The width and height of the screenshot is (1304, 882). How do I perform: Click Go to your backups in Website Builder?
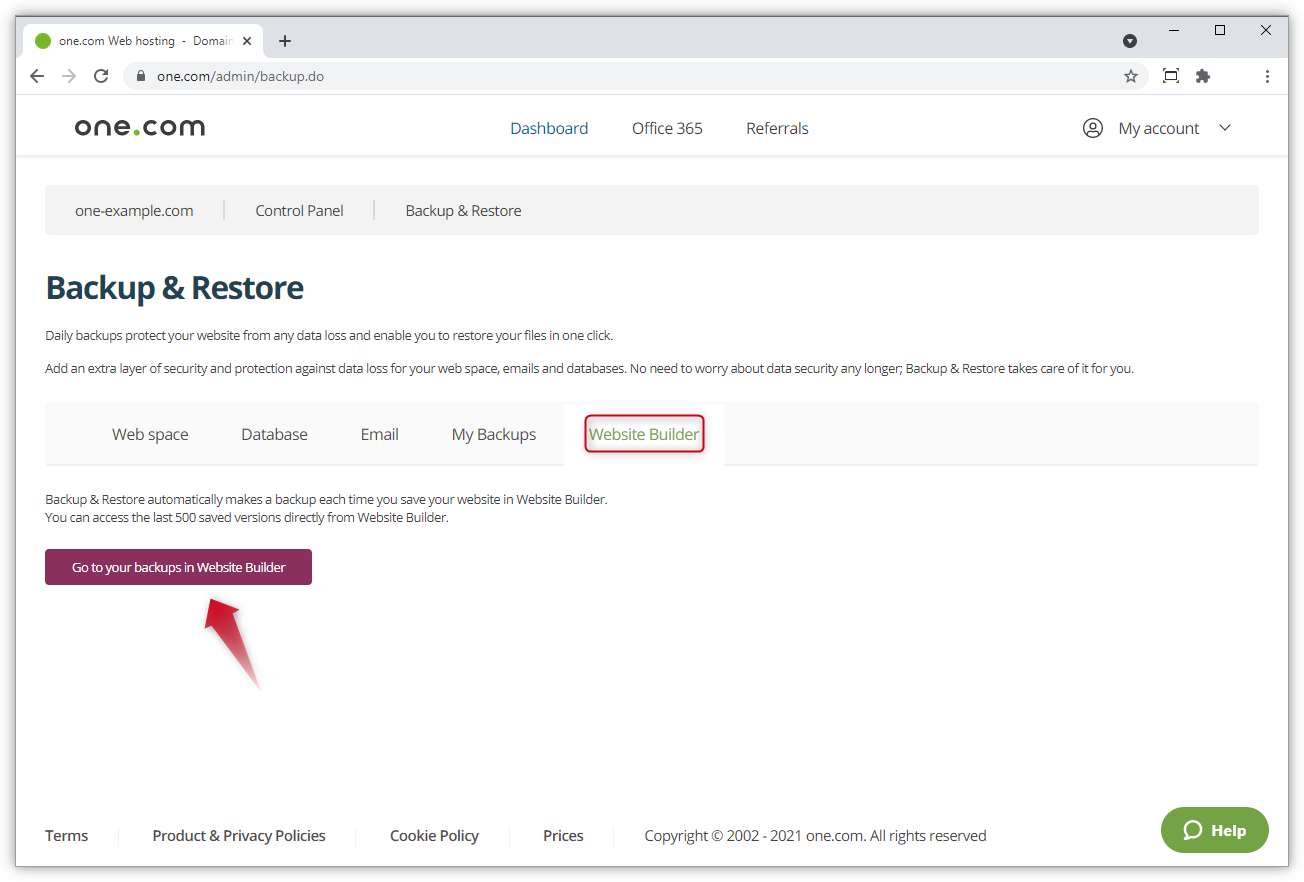(178, 566)
